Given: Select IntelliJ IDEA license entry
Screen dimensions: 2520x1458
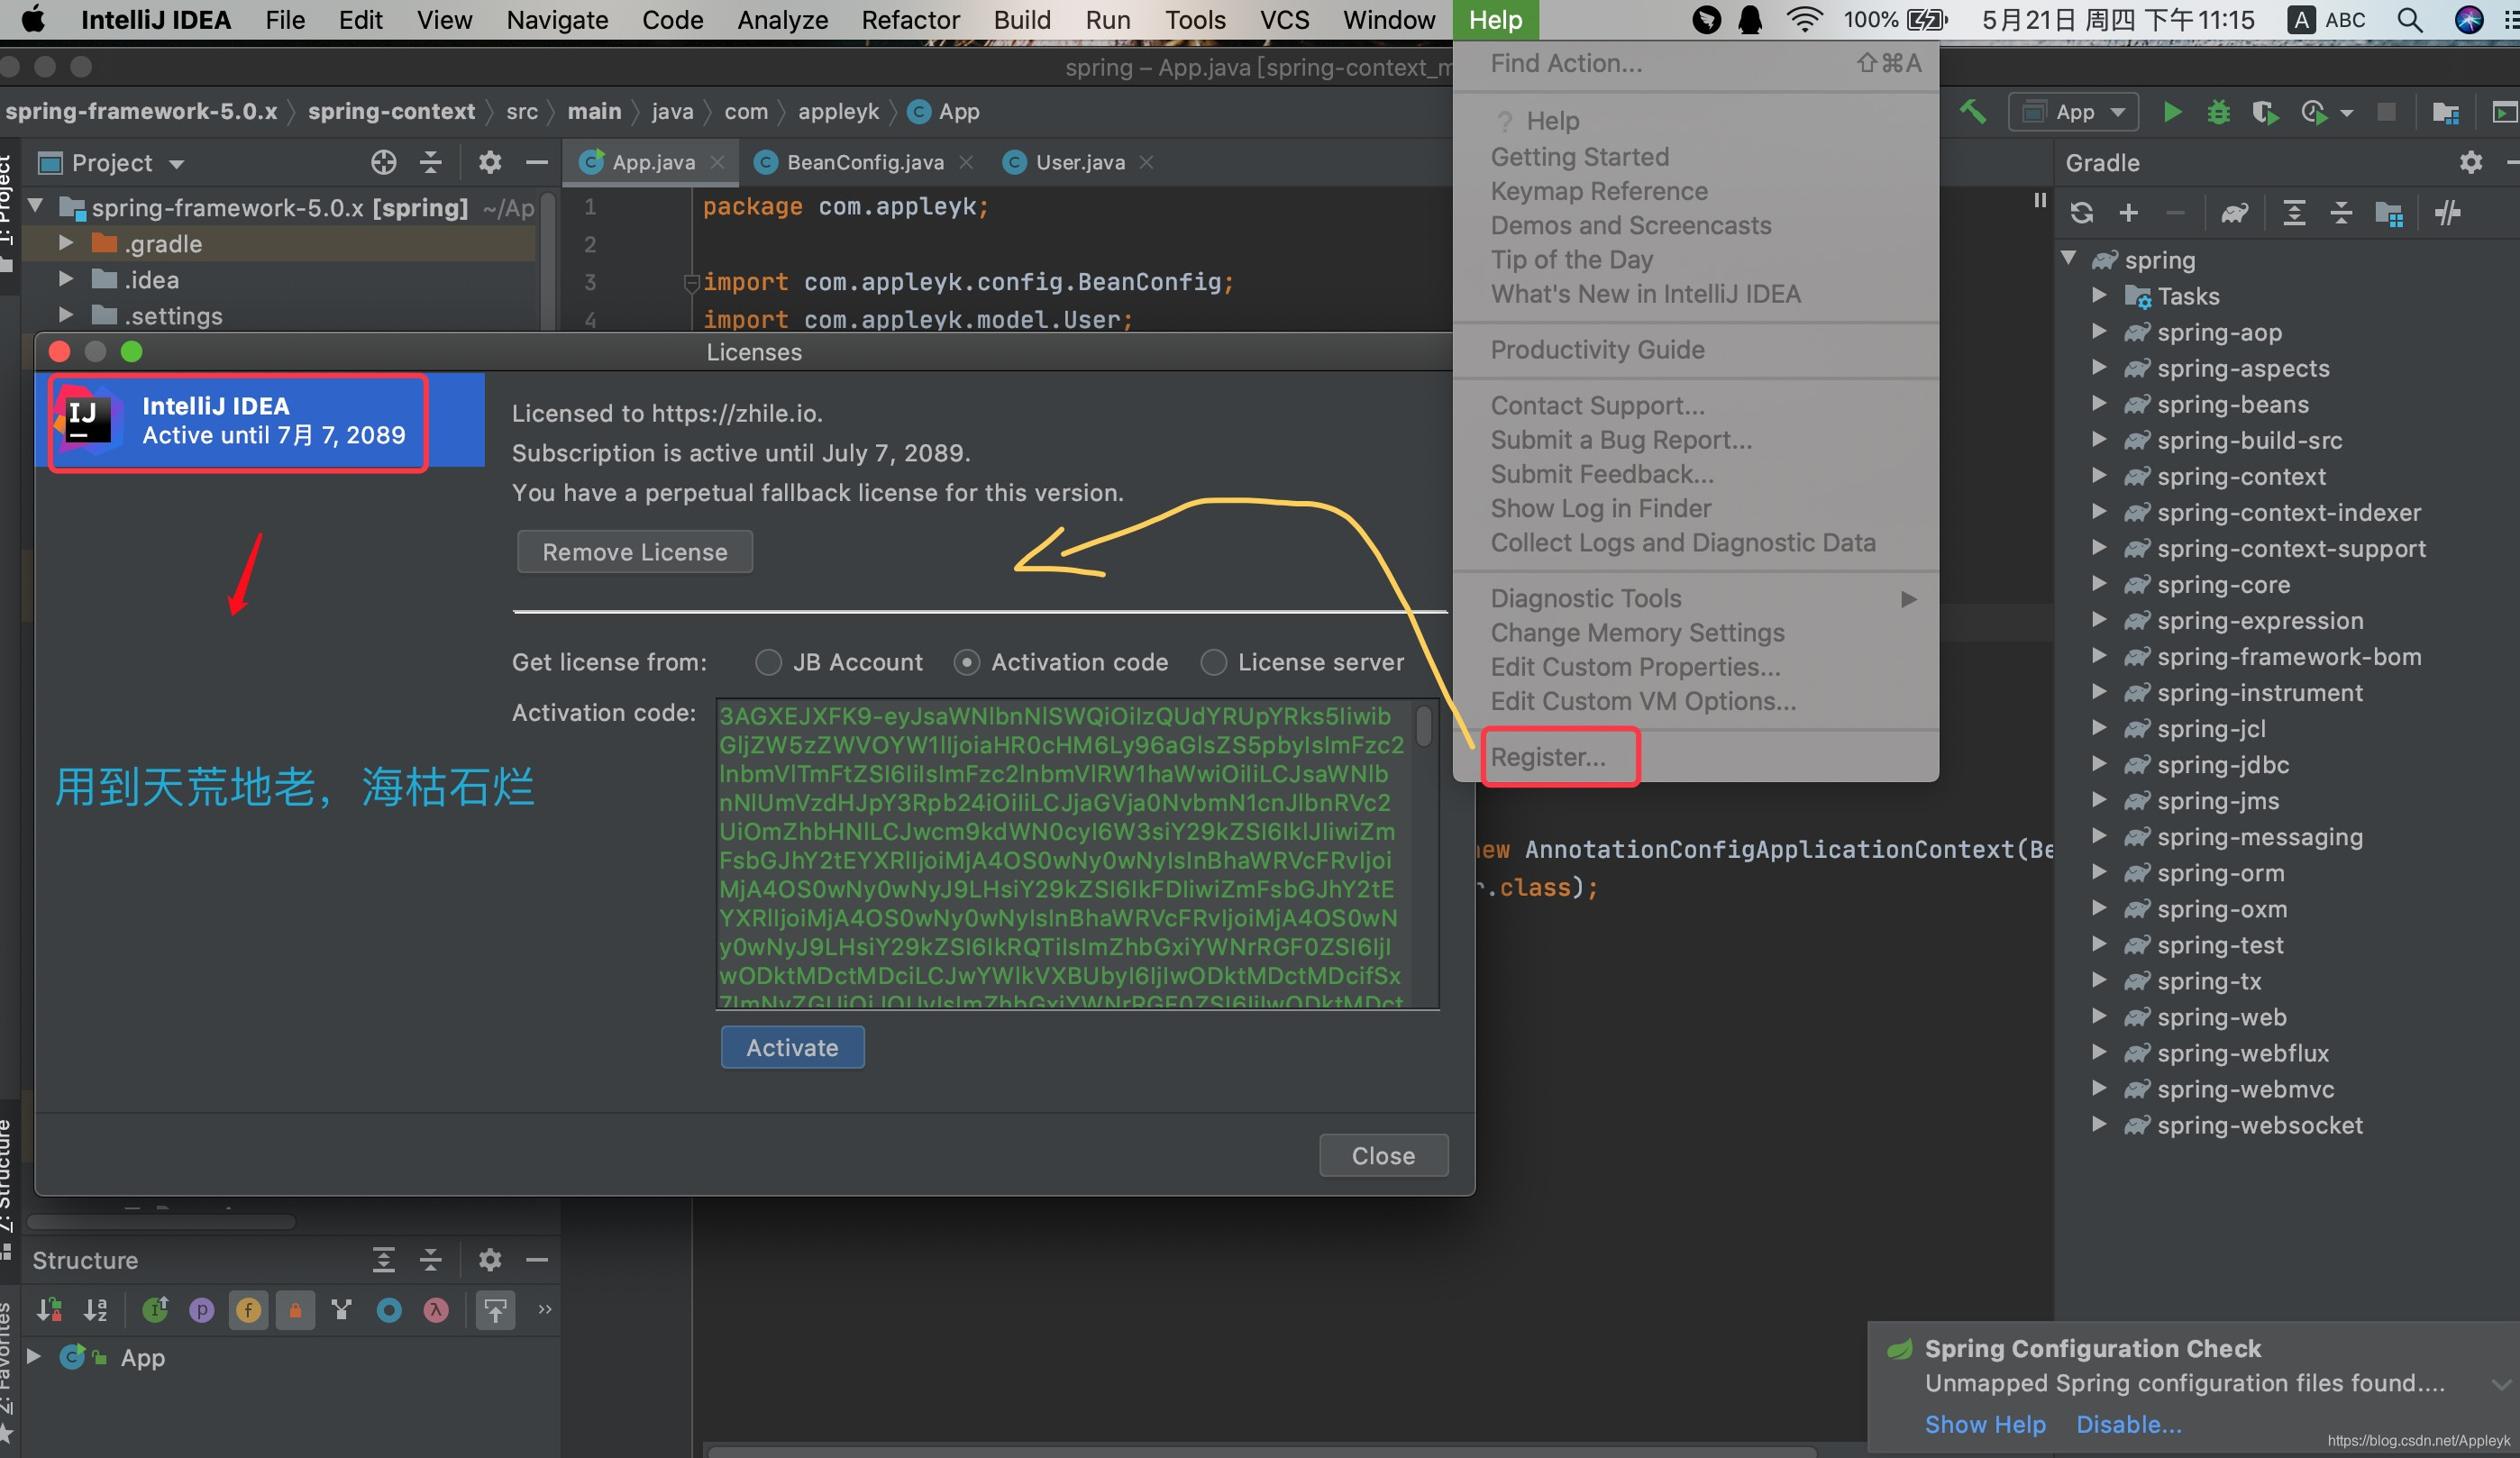Looking at the screenshot, I should [x=260, y=420].
